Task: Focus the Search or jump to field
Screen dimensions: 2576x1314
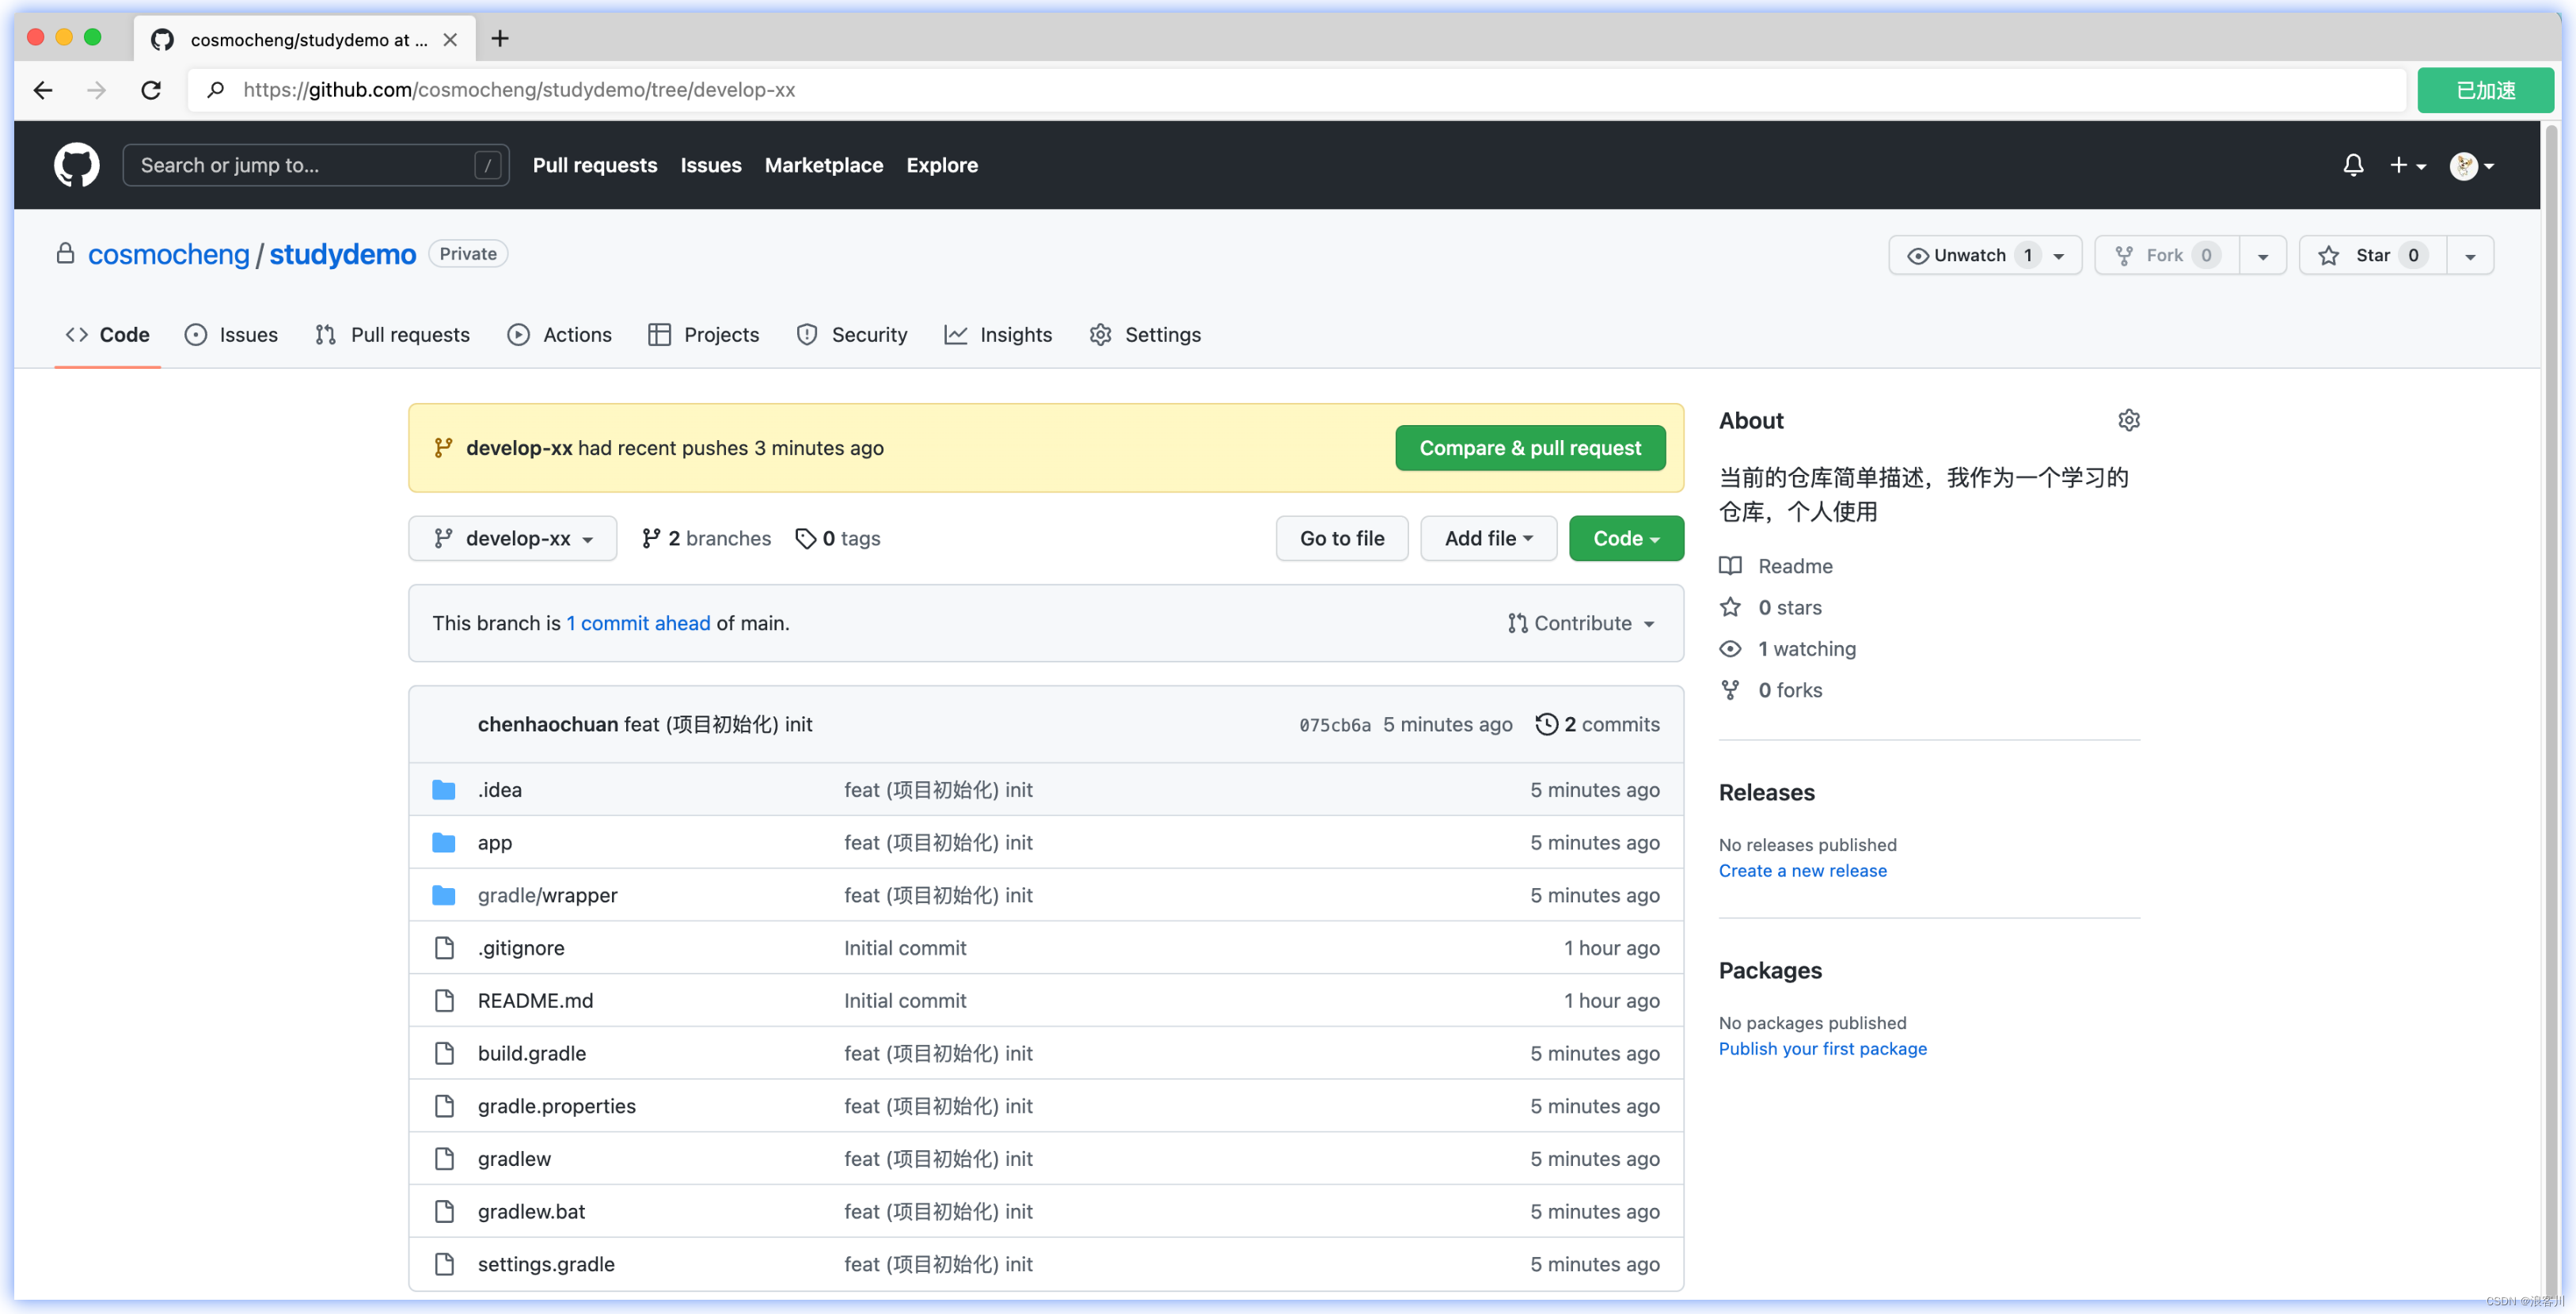Action: coord(315,165)
